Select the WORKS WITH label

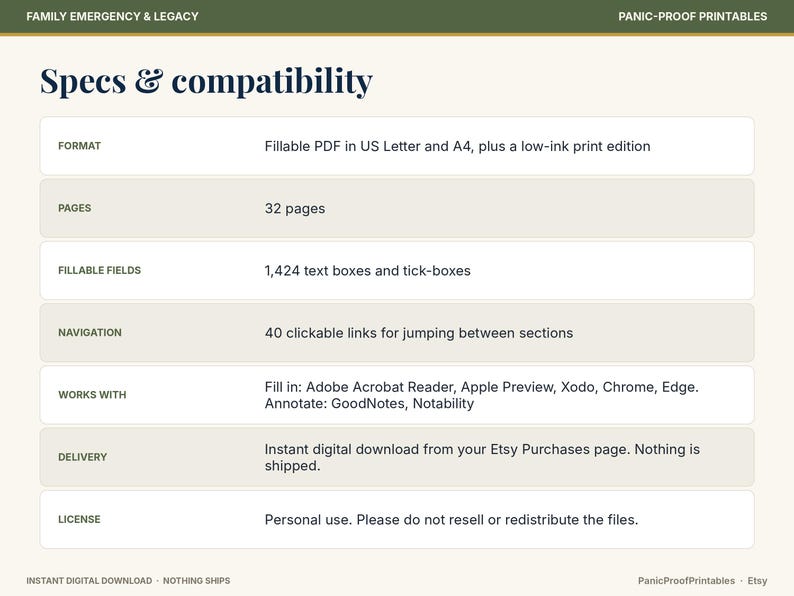92,395
